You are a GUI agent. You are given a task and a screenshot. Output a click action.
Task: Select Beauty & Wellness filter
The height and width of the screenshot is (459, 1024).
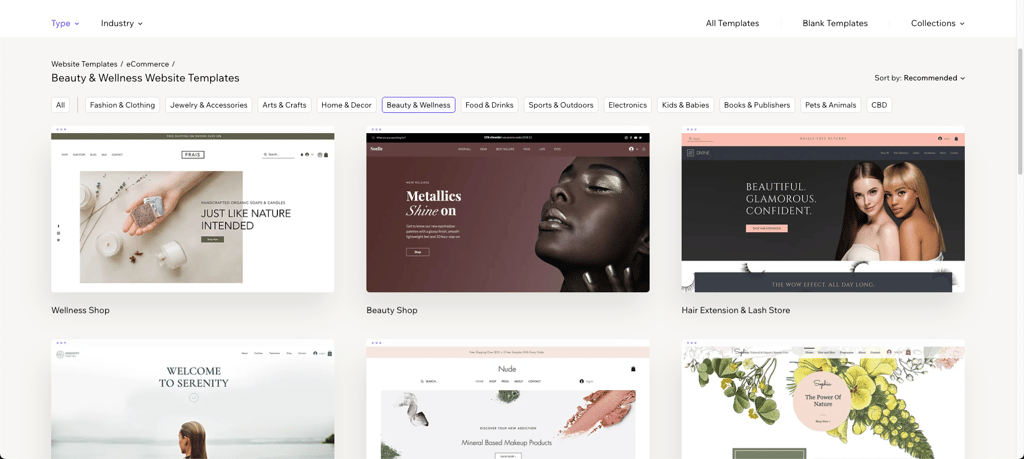419,104
